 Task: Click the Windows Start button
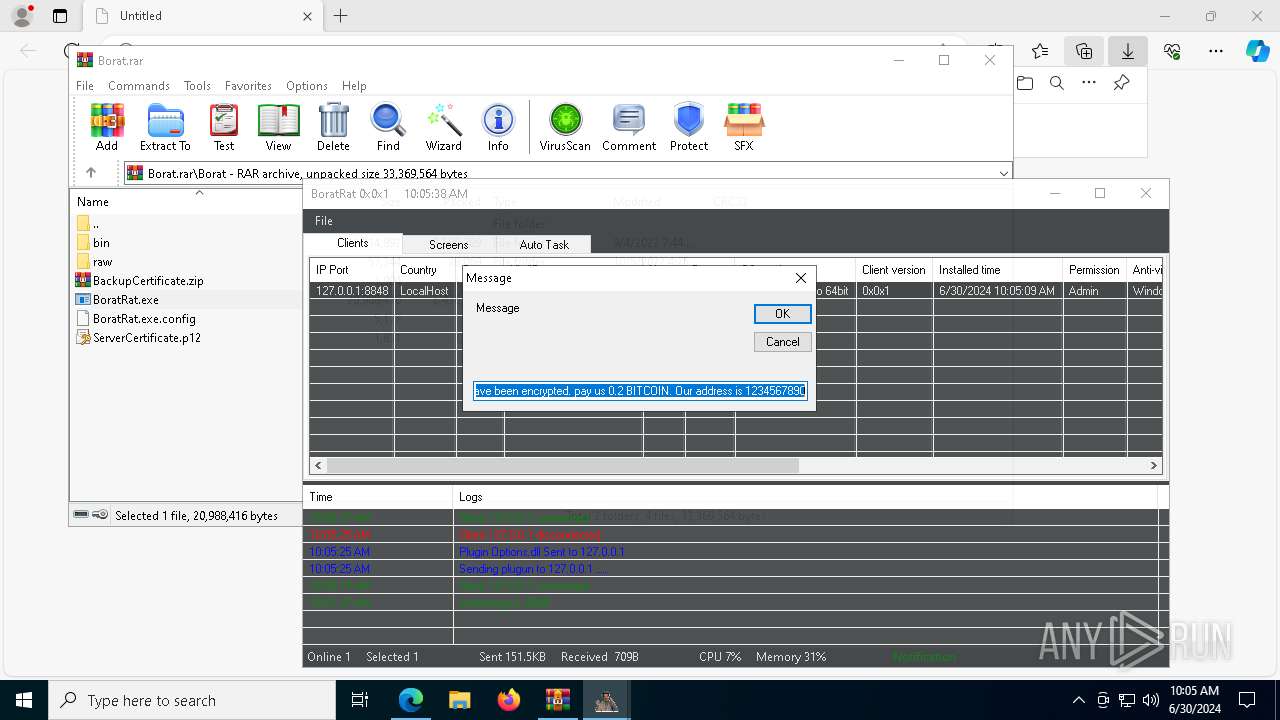tap(24, 700)
